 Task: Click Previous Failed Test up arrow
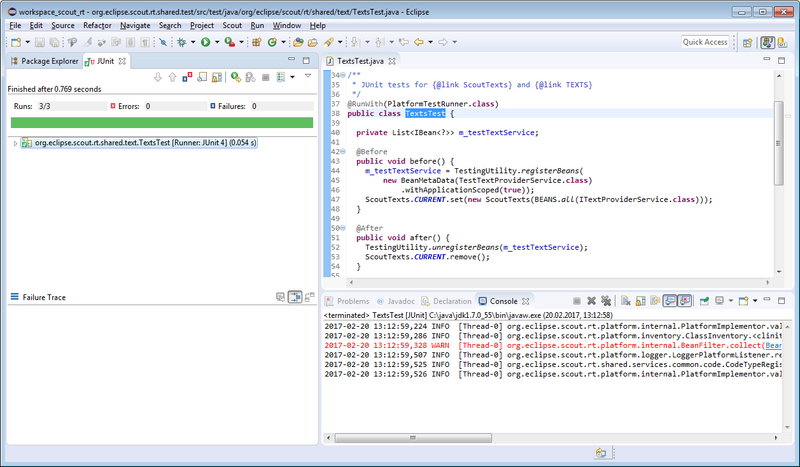(172, 77)
